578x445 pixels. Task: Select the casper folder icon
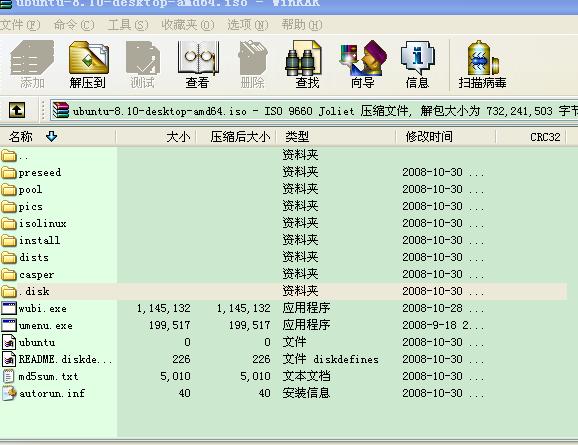coord(9,274)
